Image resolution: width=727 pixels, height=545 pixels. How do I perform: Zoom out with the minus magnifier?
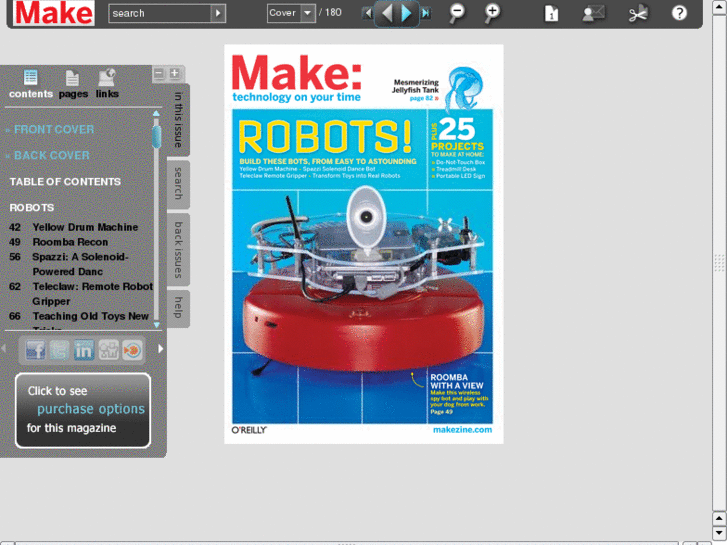tap(457, 13)
